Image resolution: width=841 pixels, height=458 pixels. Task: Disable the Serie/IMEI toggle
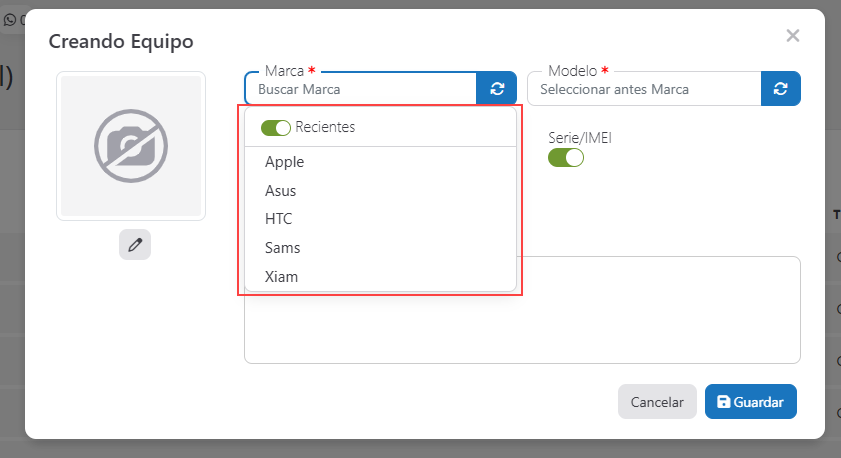coord(565,158)
